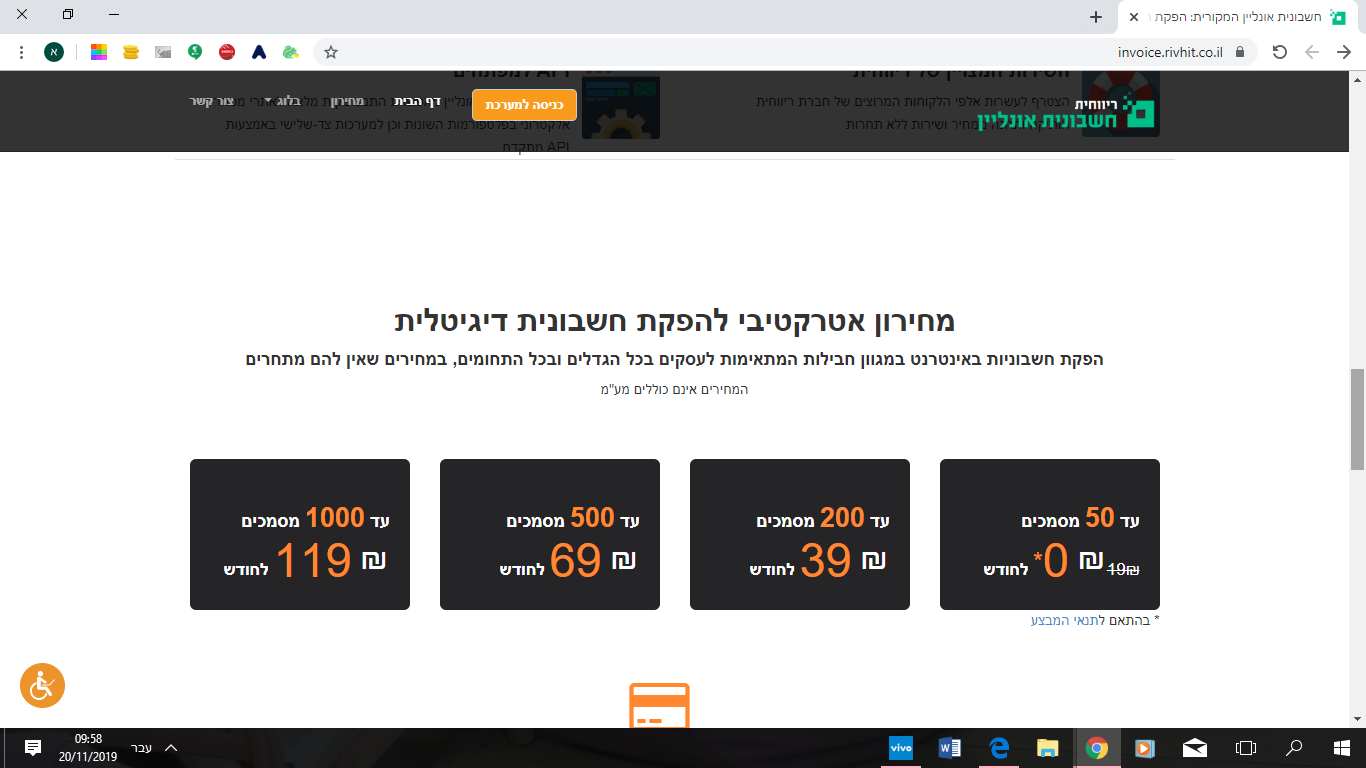Select the עד 200 מסמכים plan card

point(800,534)
